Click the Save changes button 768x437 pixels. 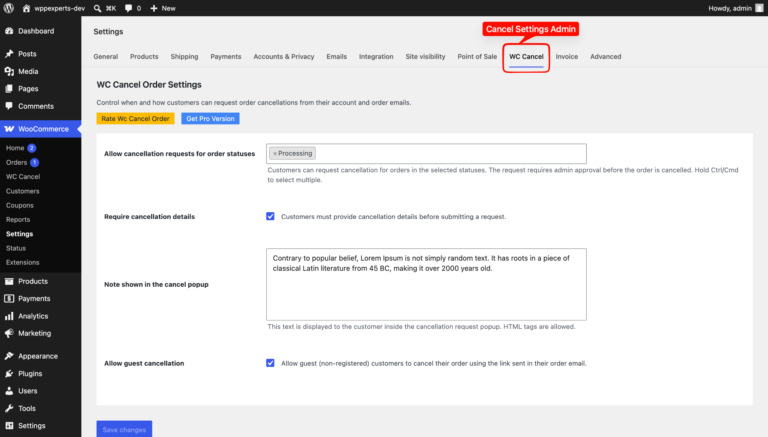point(124,429)
